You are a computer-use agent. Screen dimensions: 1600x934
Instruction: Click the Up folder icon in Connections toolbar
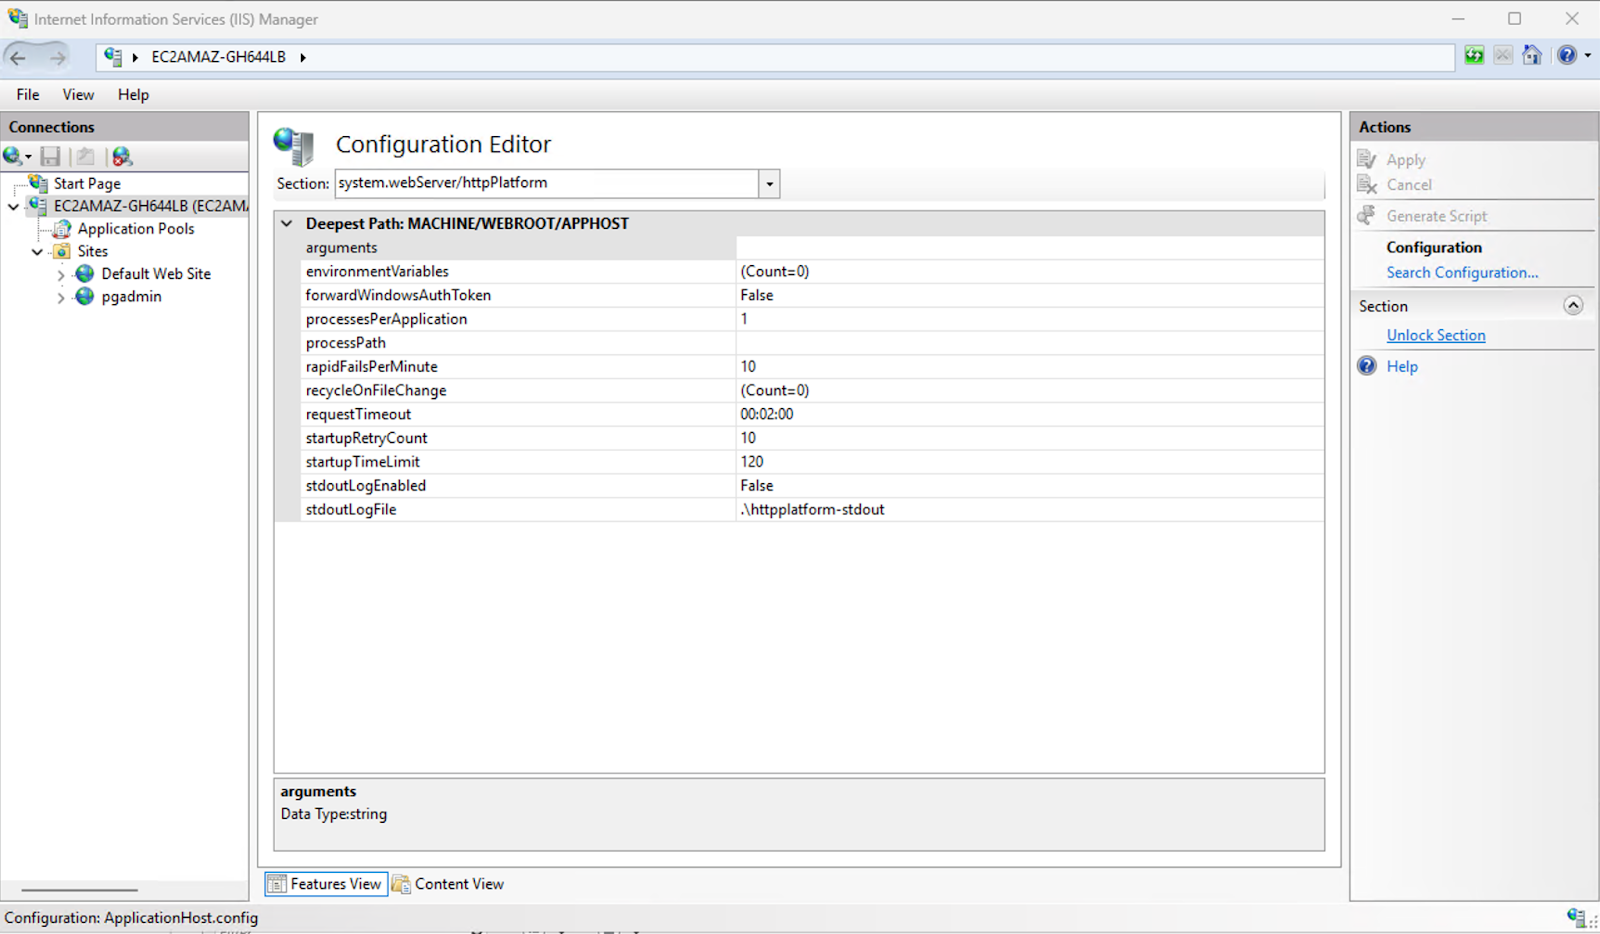click(86, 156)
